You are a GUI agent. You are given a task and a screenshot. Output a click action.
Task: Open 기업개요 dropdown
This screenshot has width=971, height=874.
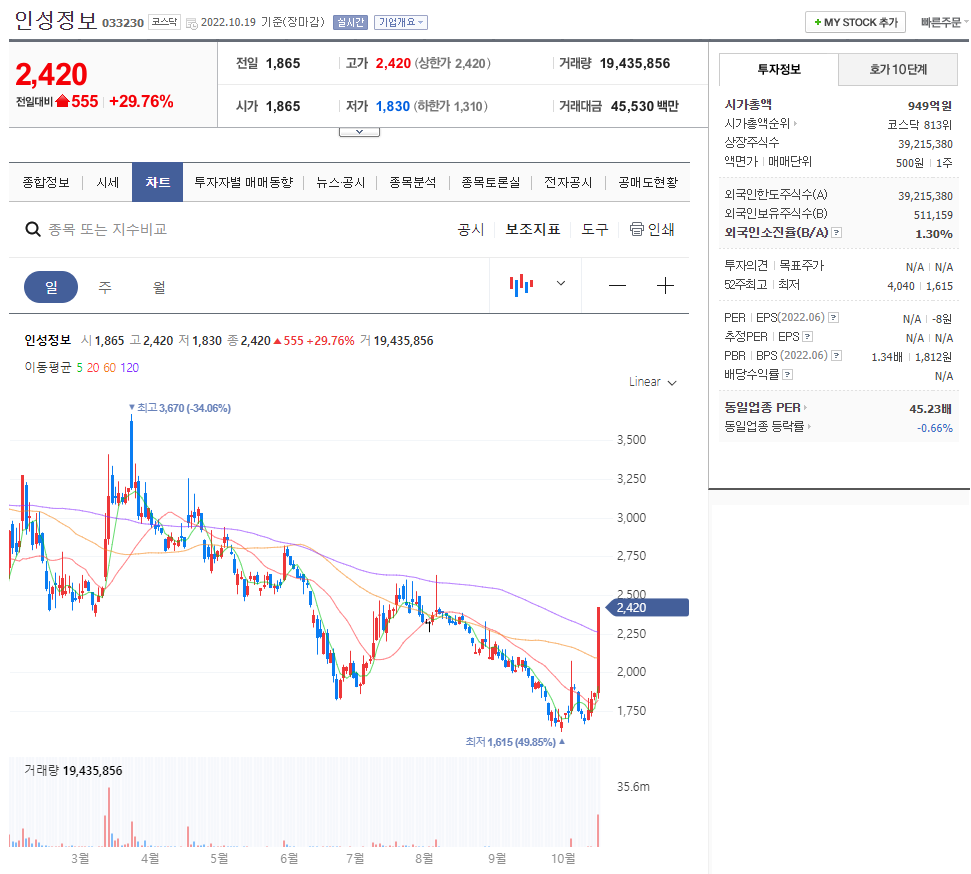coord(401,22)
